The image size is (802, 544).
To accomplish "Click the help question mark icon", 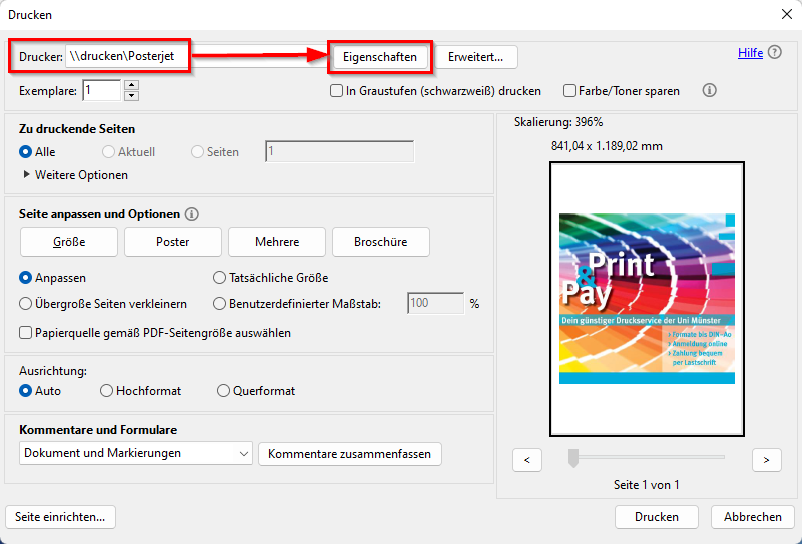I will pyautogui.click(x=775, y=53).
